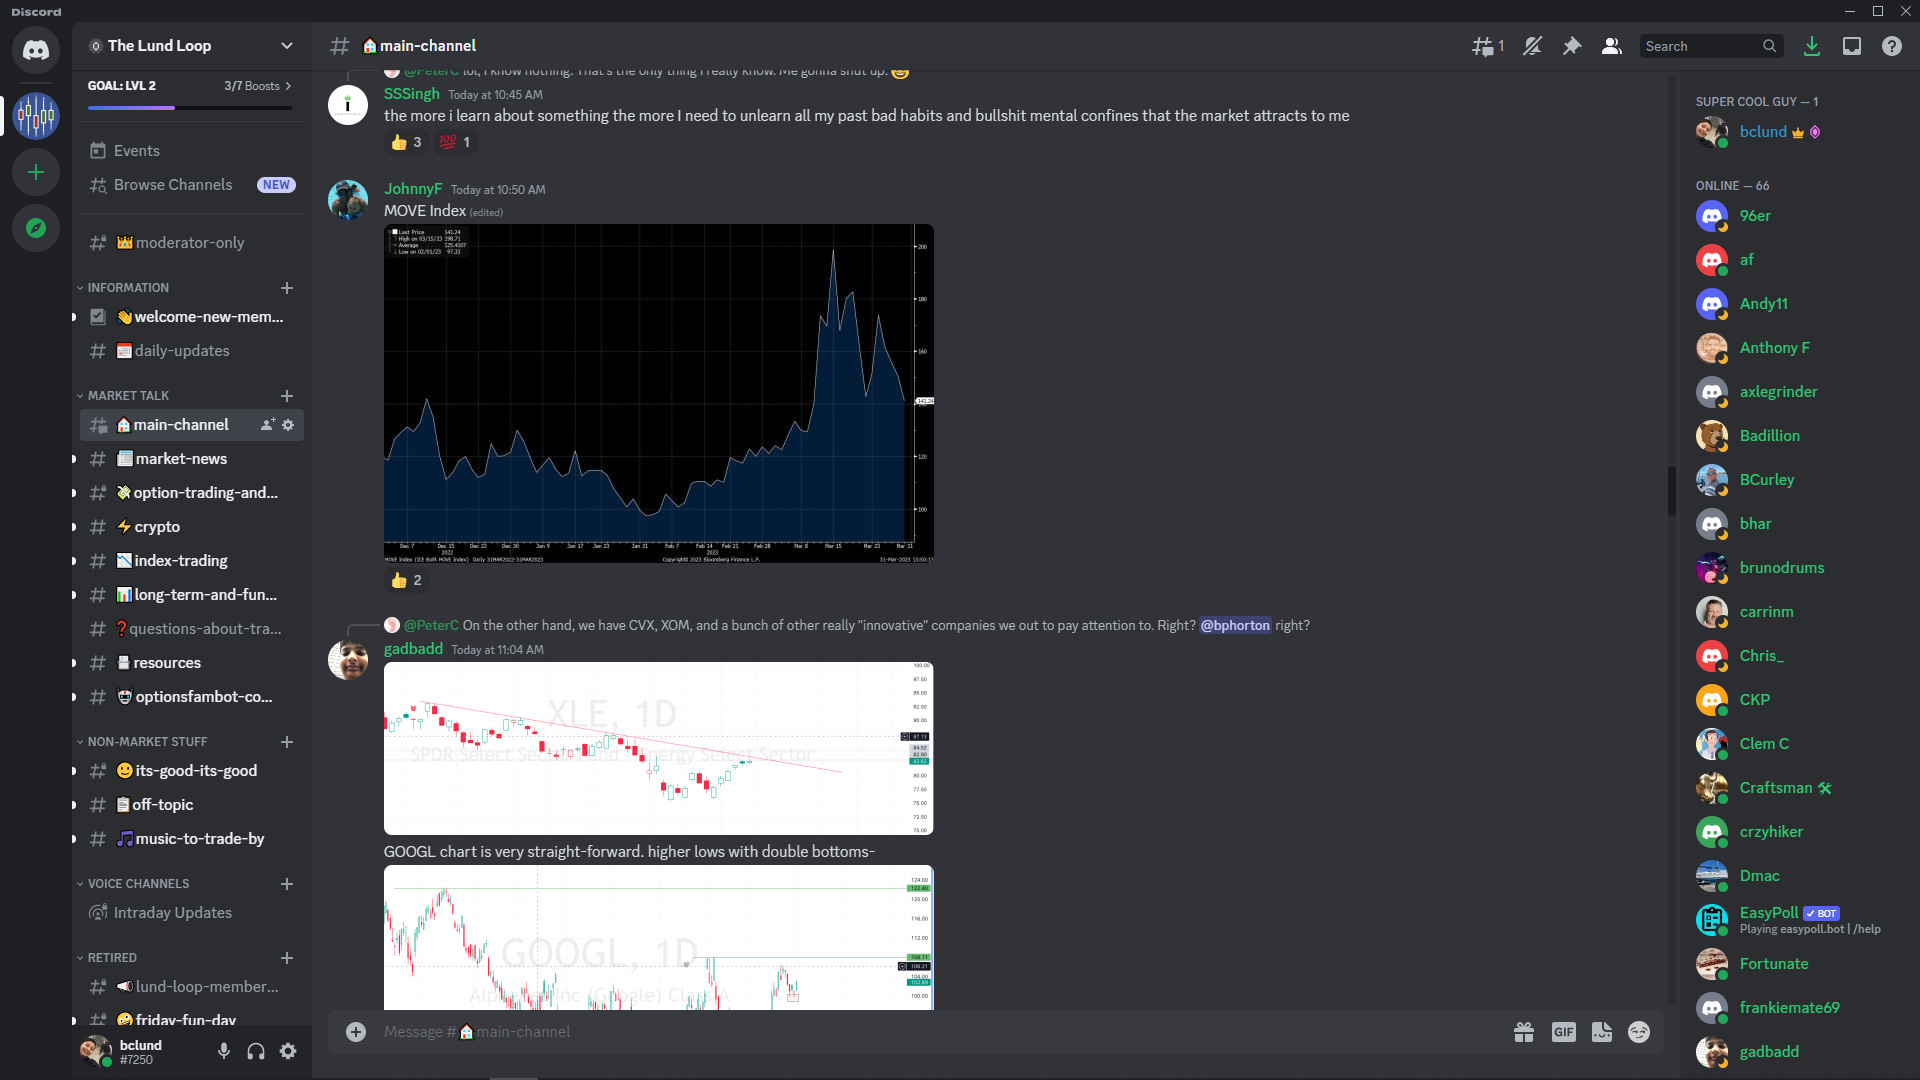Screen dimensions: 1920x1080
Task: Open moderator-only channel
Action: click(x=192, y=243)
